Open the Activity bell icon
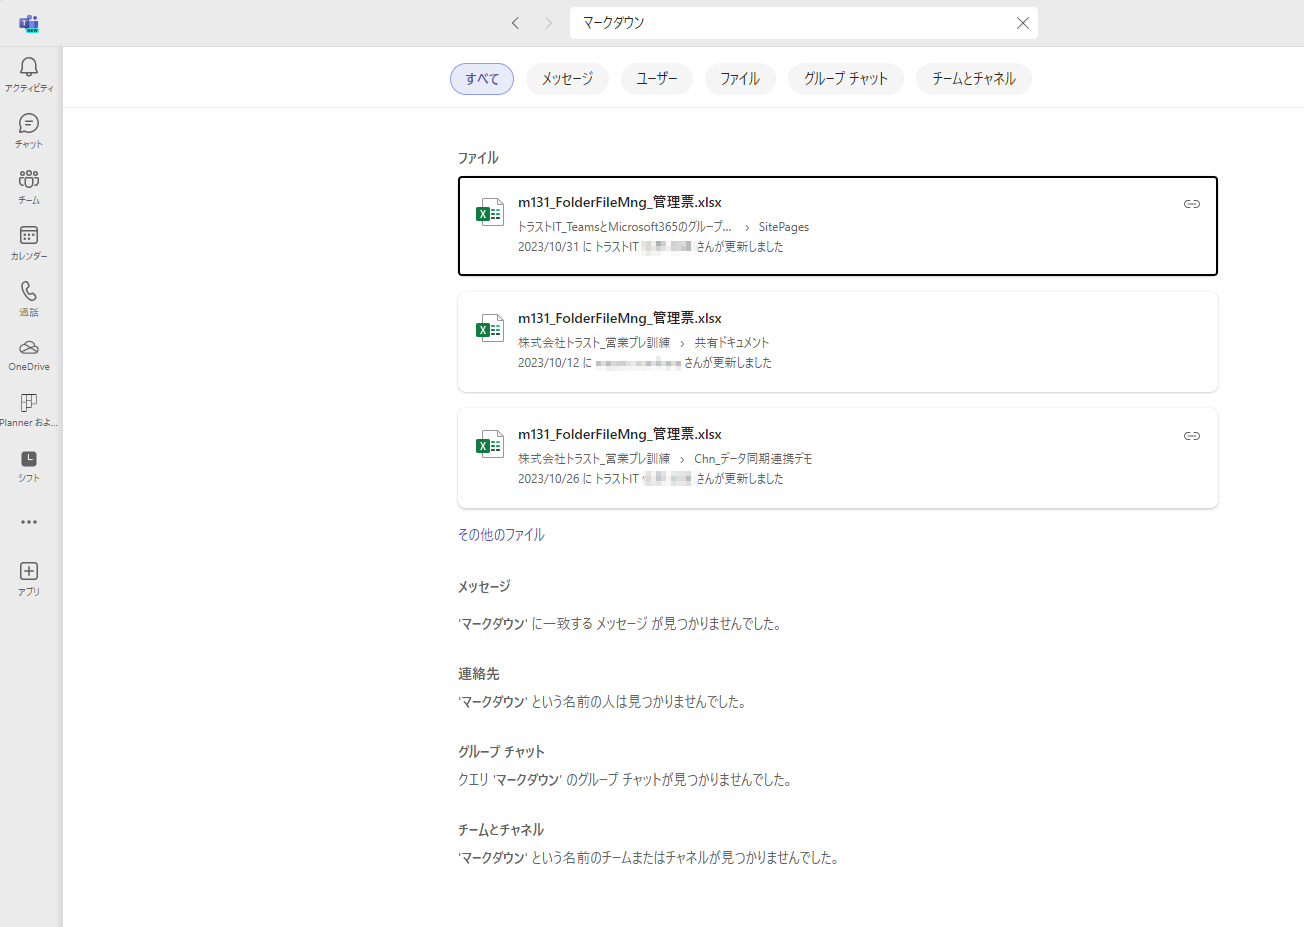Viewport: 1304px width, 927px height. coord(29,68)
